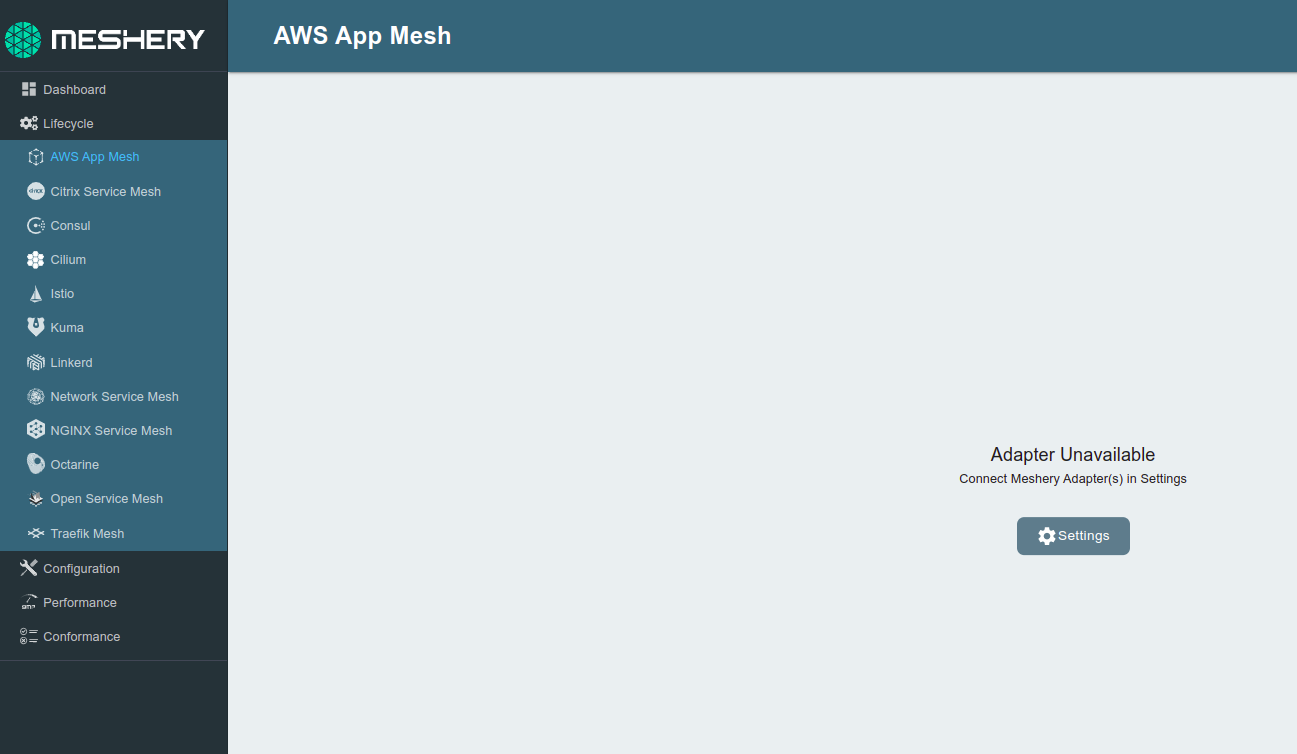
Task: Click the Linkerd icon
Action: point(35,362)
